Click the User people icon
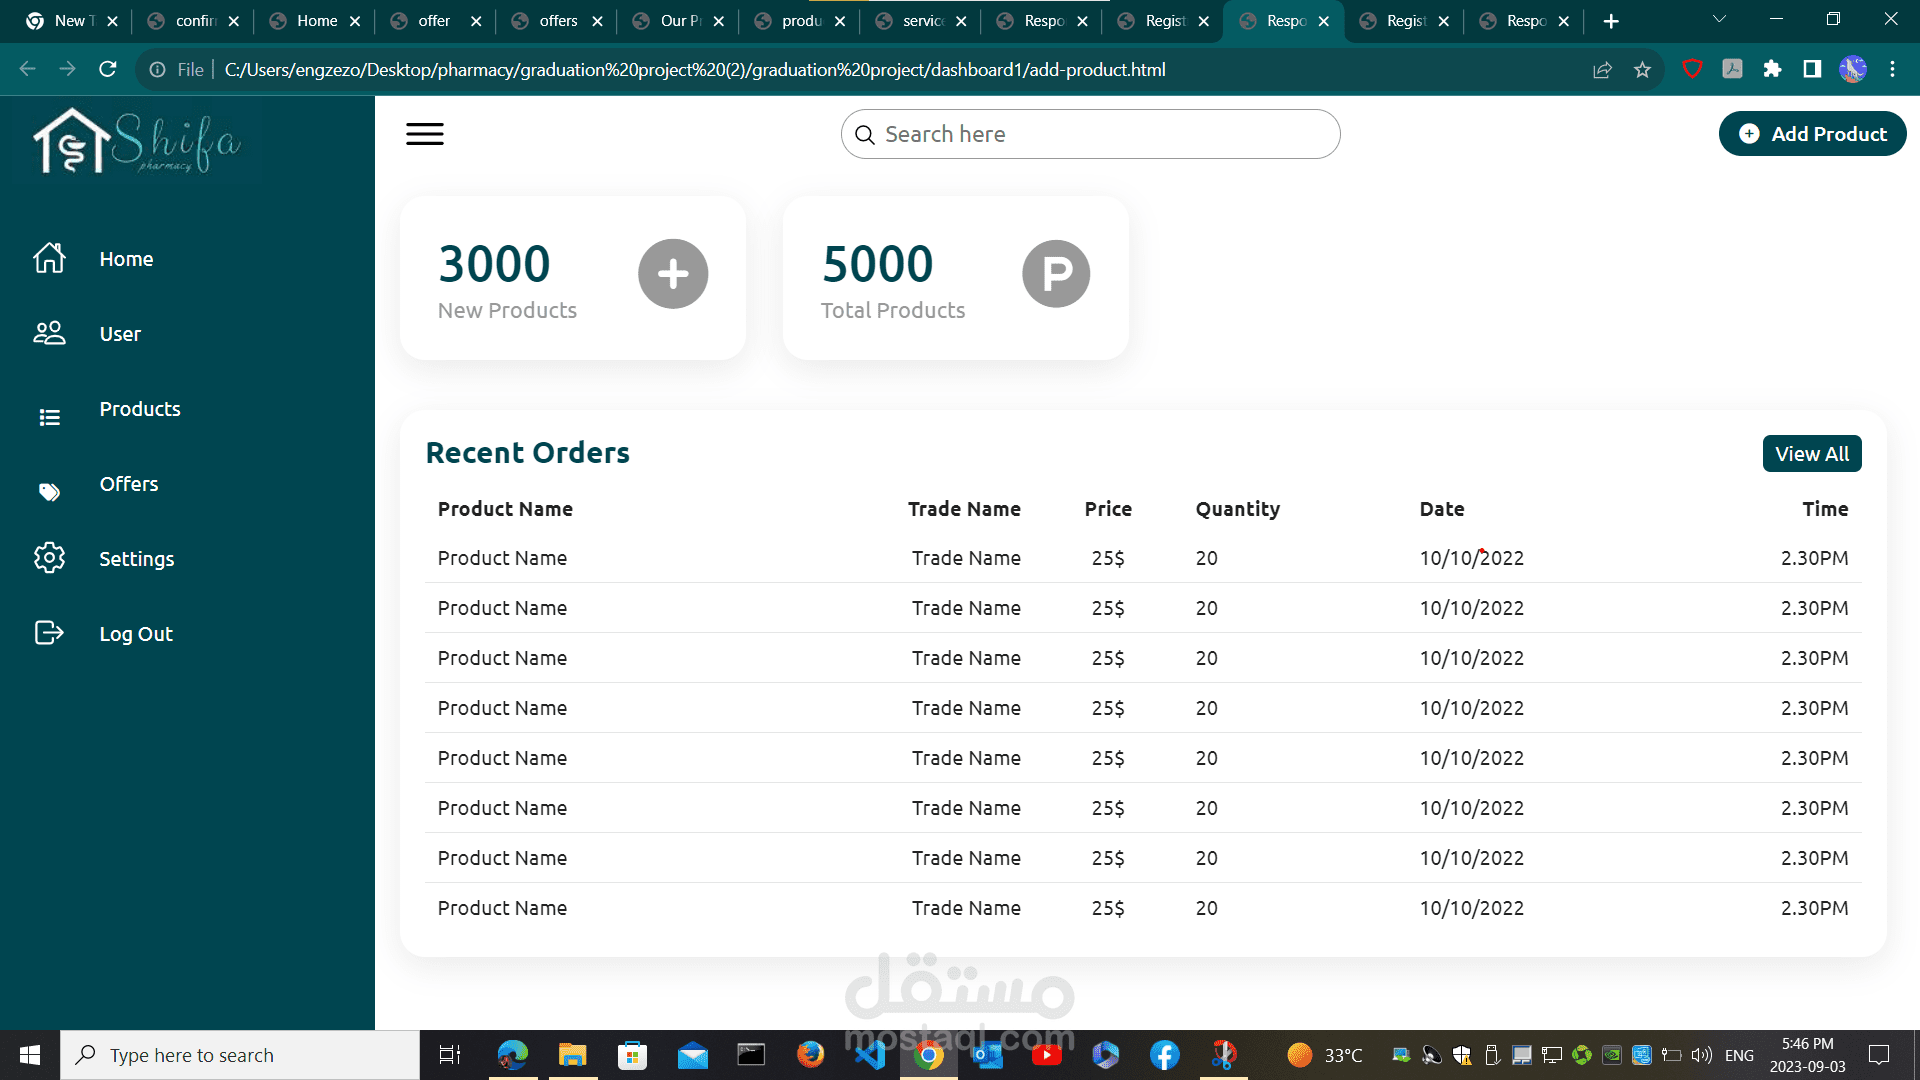This screenshot has width=1920, height=1080. [x=49, y=333]
